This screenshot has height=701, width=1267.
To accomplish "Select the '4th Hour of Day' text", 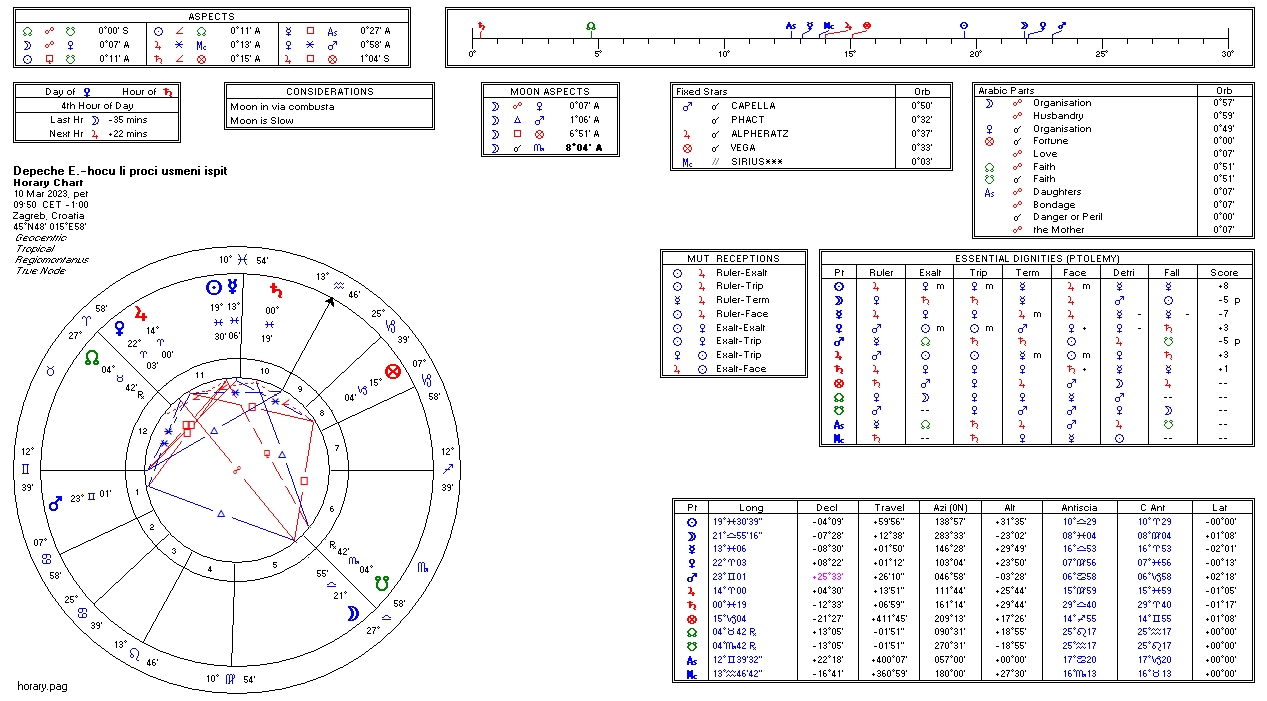I will click(97, 105).
